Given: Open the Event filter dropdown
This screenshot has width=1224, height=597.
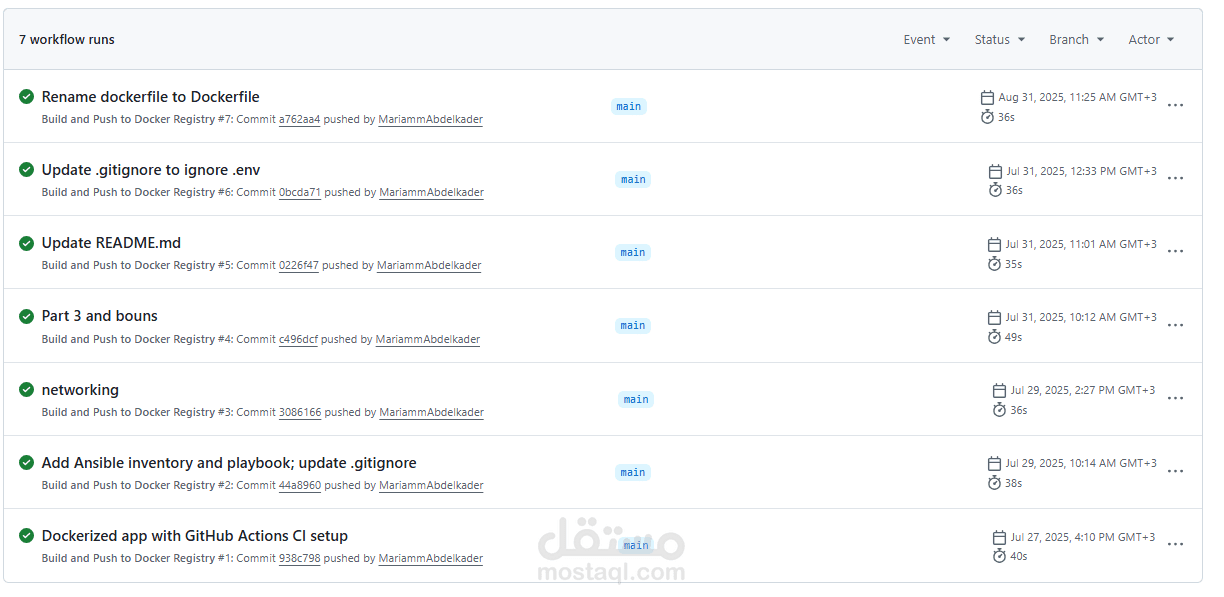Looking at the screenshot, I should click(926, 39).
